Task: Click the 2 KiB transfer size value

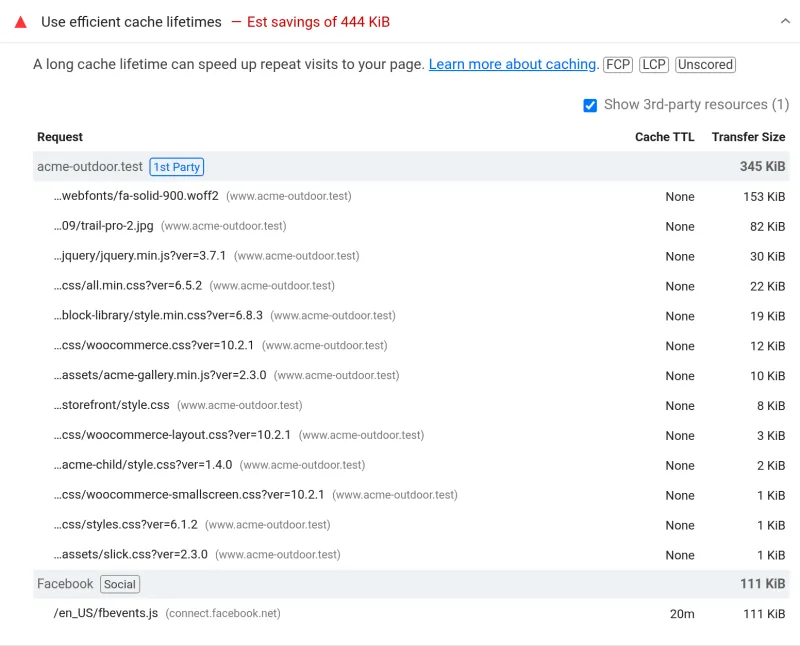Action: click(771, 465)
